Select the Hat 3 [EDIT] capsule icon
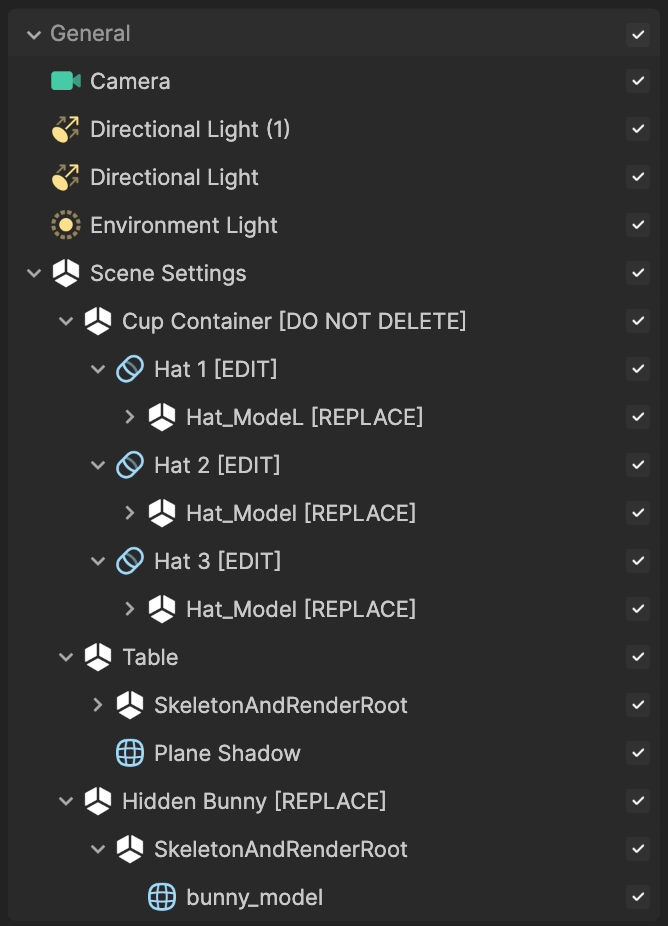This screenshot has width=668, height=926. (x=130, y=561)
